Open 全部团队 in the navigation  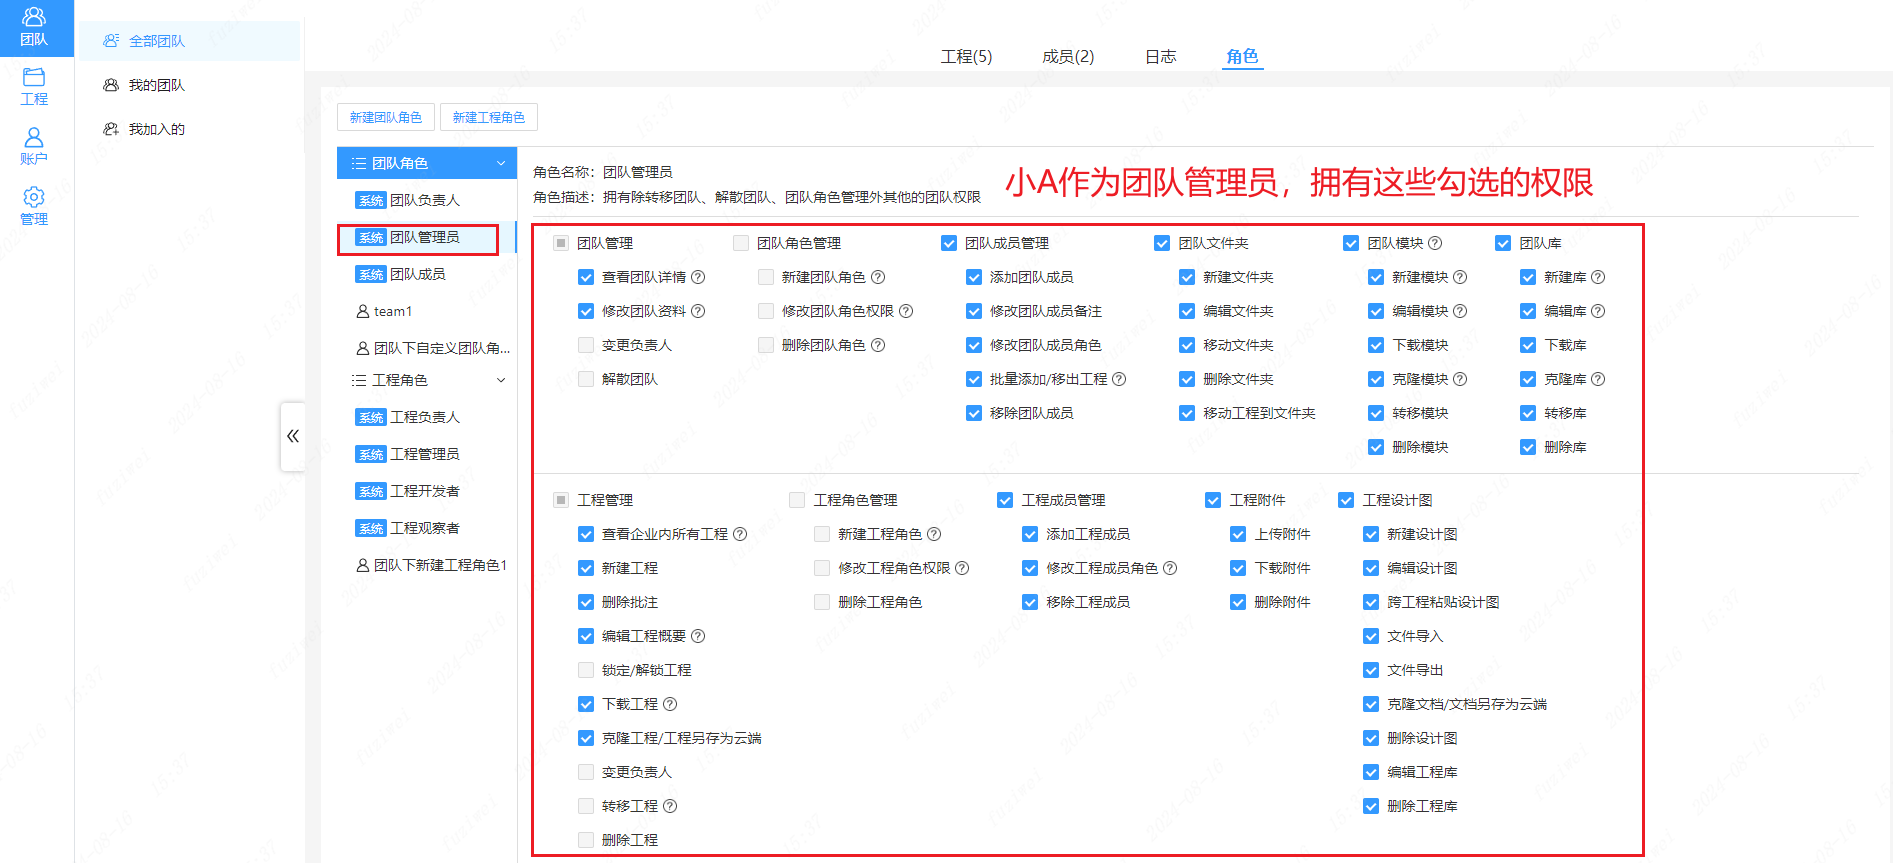coord(190,41)
